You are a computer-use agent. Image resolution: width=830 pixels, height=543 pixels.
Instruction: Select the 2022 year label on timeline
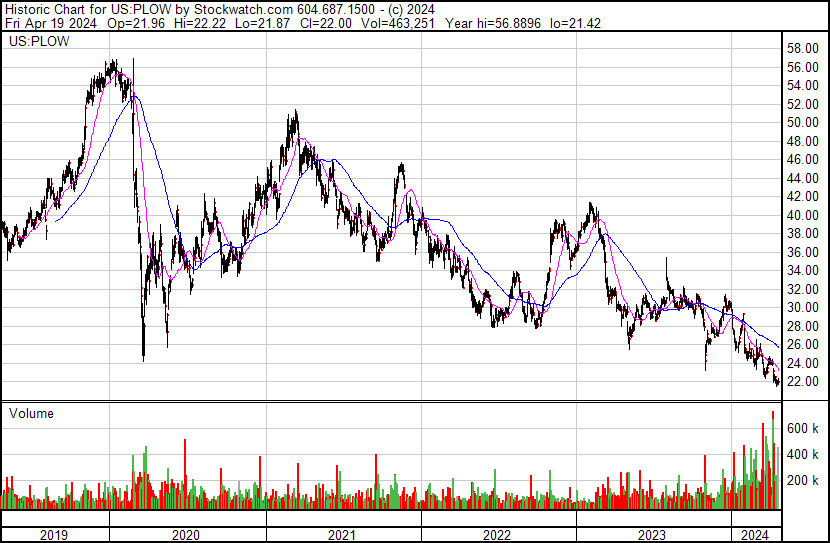[498, 534]
